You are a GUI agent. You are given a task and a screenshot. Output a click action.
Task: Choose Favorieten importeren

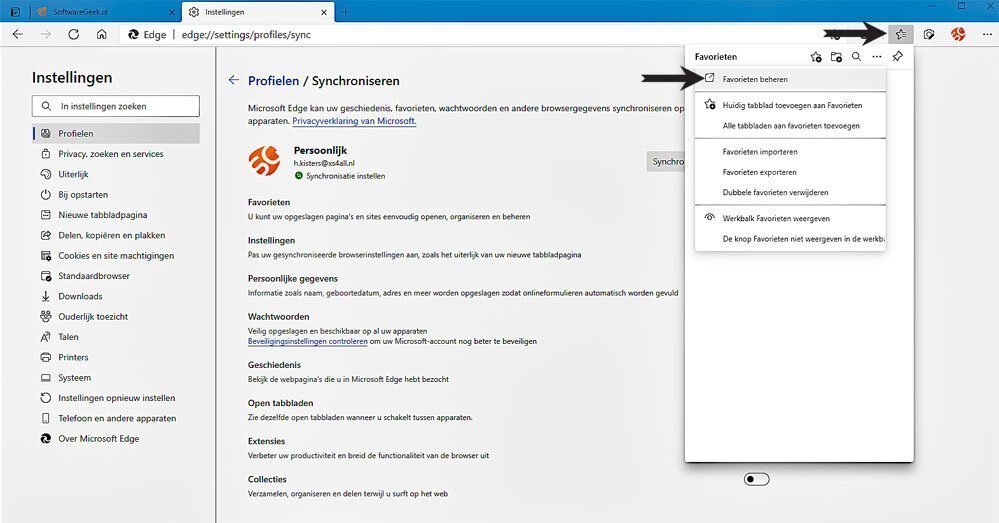(x=790, y=152)
